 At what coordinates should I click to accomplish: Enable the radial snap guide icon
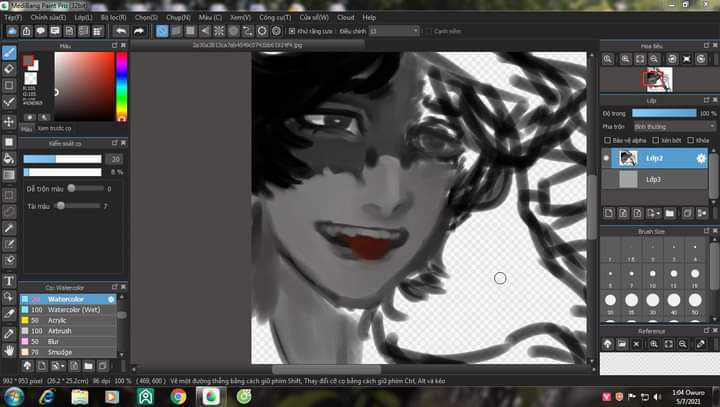[219, 31]
